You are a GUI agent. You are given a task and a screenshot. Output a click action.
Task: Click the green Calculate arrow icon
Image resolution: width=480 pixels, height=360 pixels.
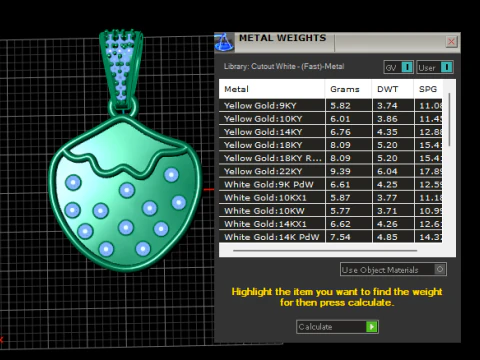tap(372, 327)
